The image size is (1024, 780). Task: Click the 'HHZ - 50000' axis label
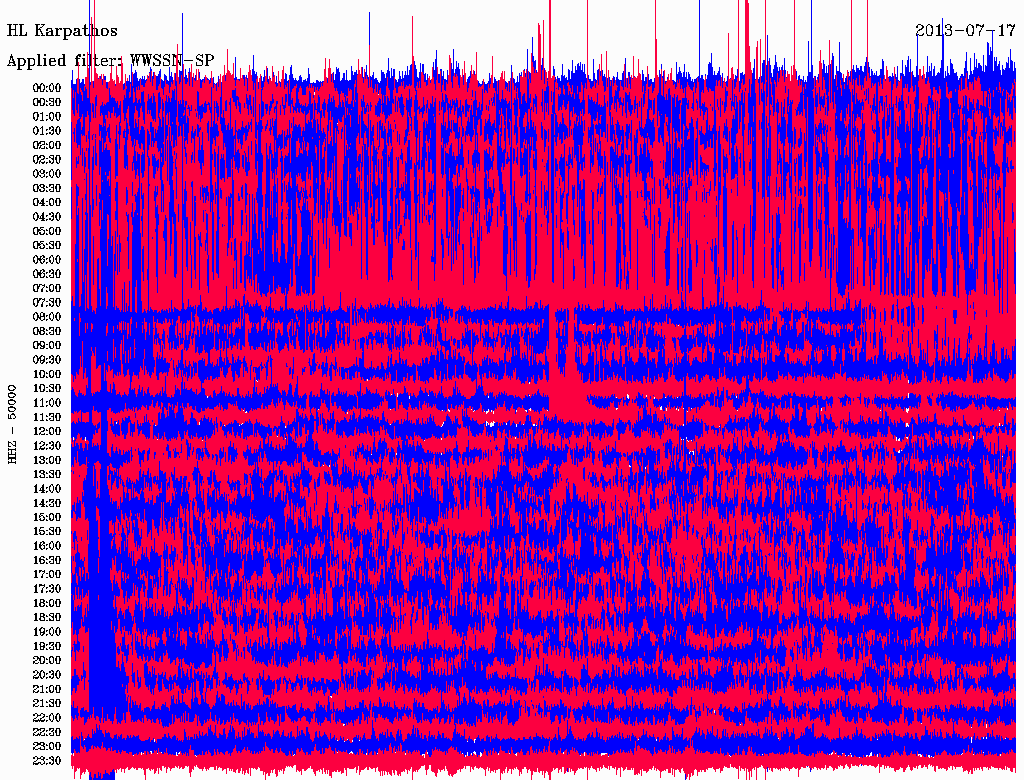pos(12,425)
